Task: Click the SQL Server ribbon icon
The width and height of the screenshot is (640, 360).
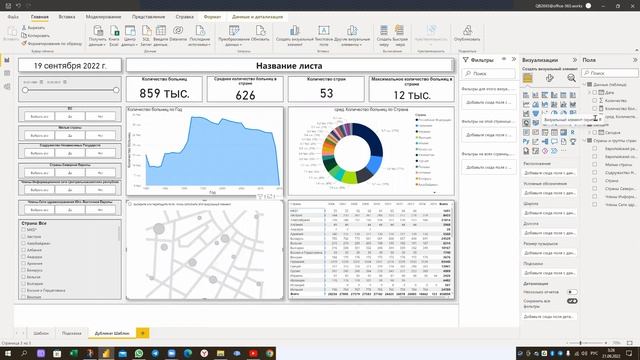Action: (x=146, y=31)
